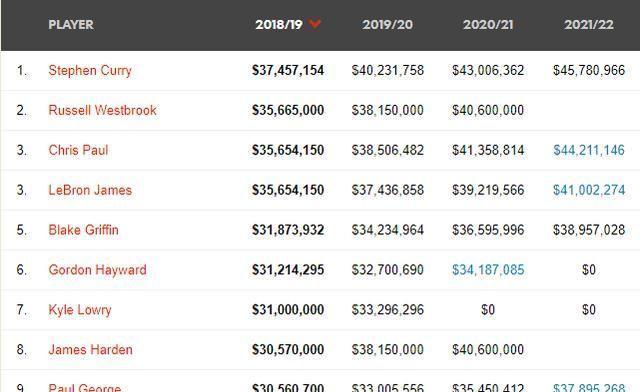The width and height of the screenshot is (640, 392).
Task: Open Gordon Hayward's player link
Action: [x=98, y=270]
